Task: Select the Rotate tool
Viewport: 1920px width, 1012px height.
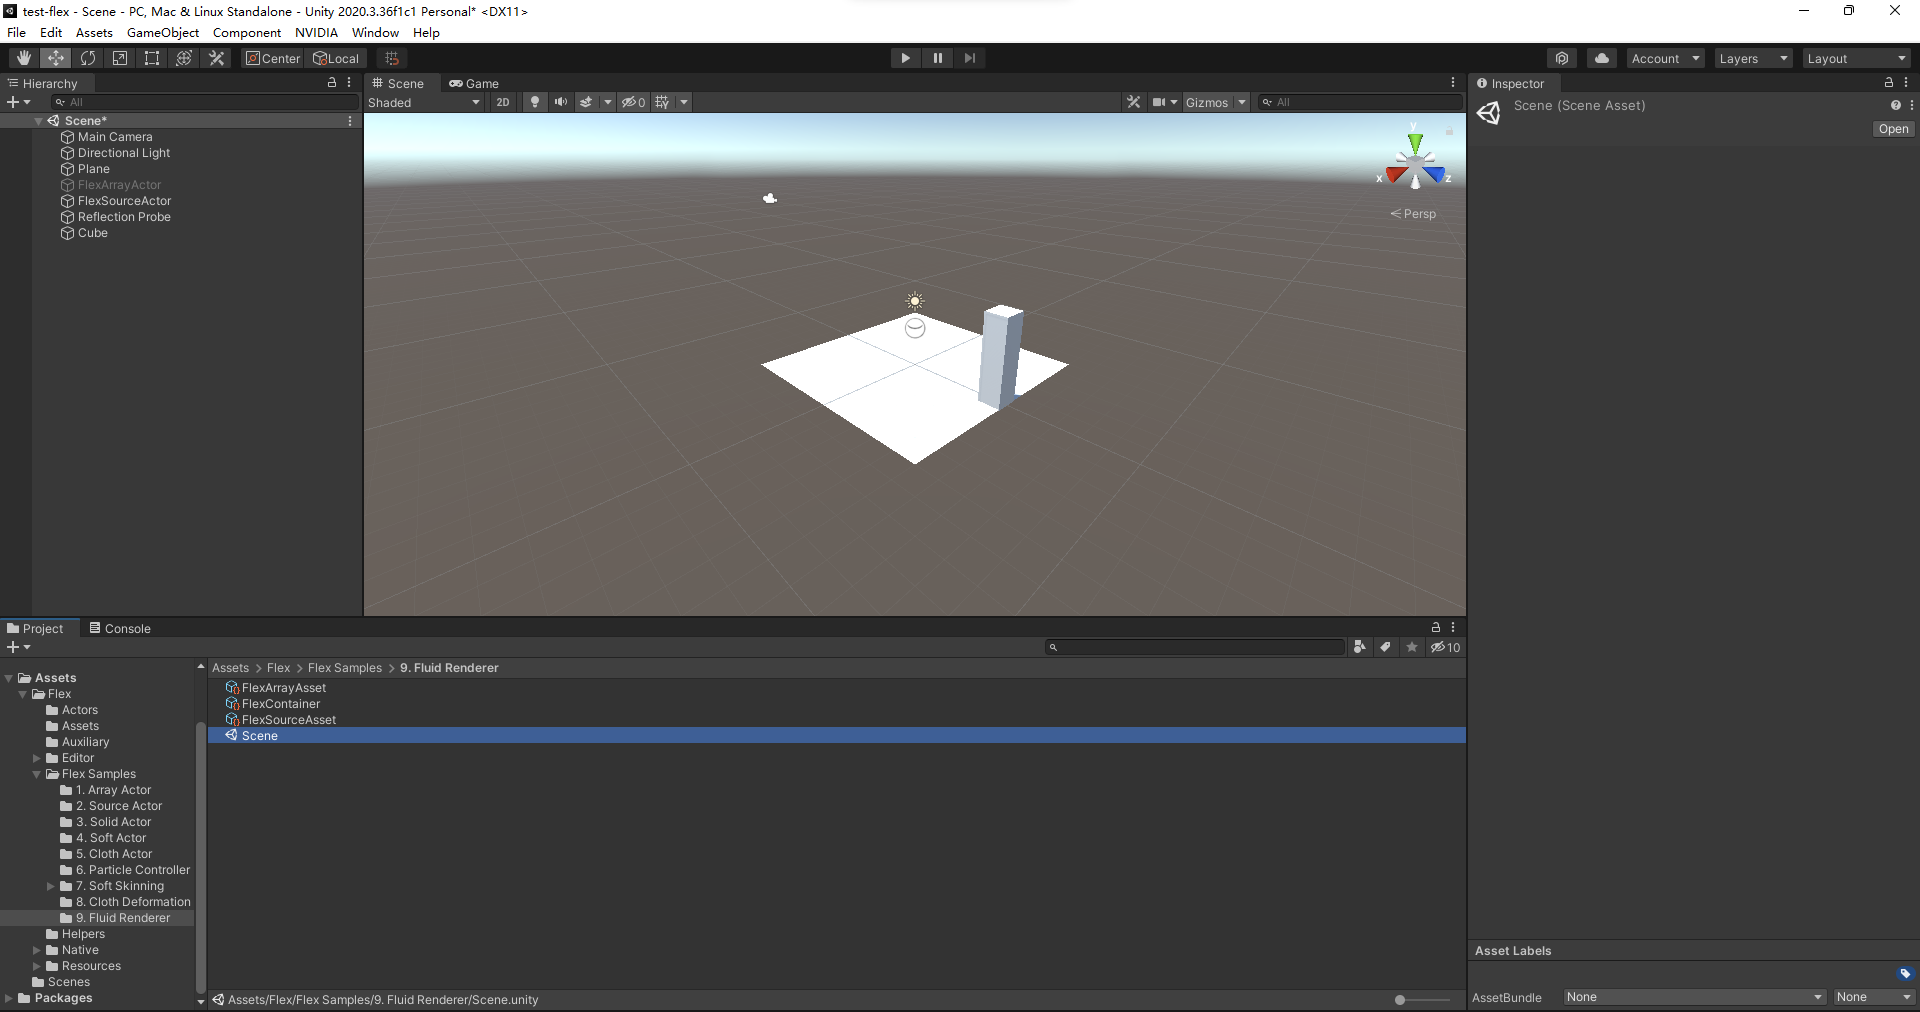Action: pyautogui.click(x=88, y=58)
